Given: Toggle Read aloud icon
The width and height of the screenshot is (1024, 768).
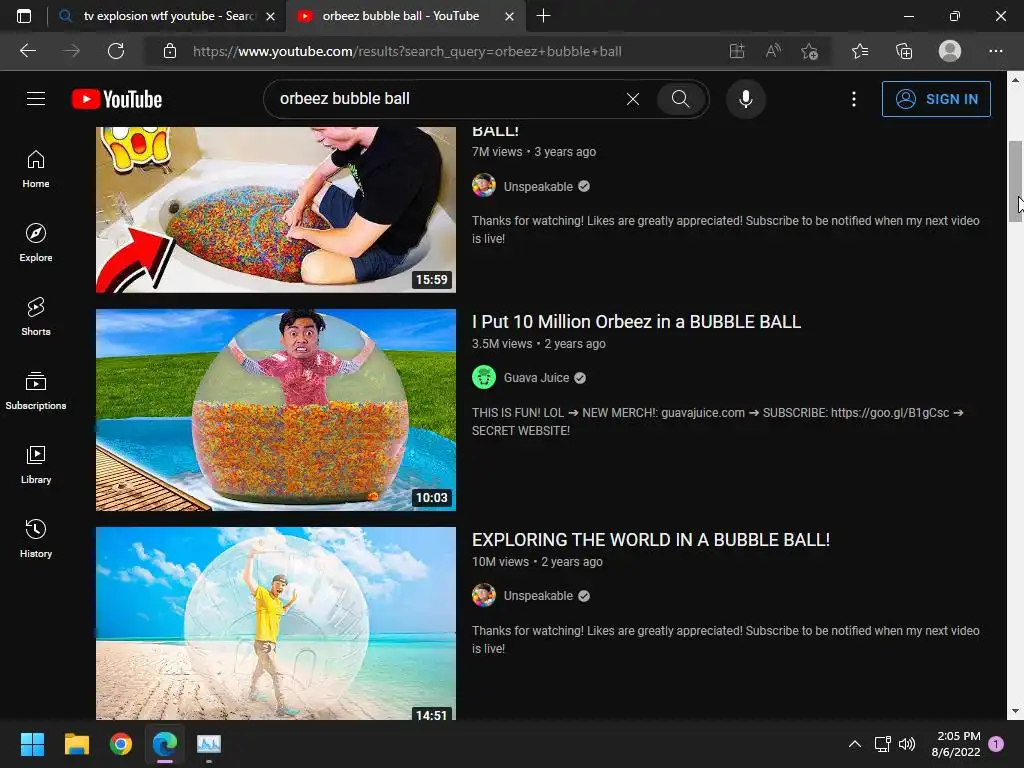Looking at the screenshot, I should 773,51.
